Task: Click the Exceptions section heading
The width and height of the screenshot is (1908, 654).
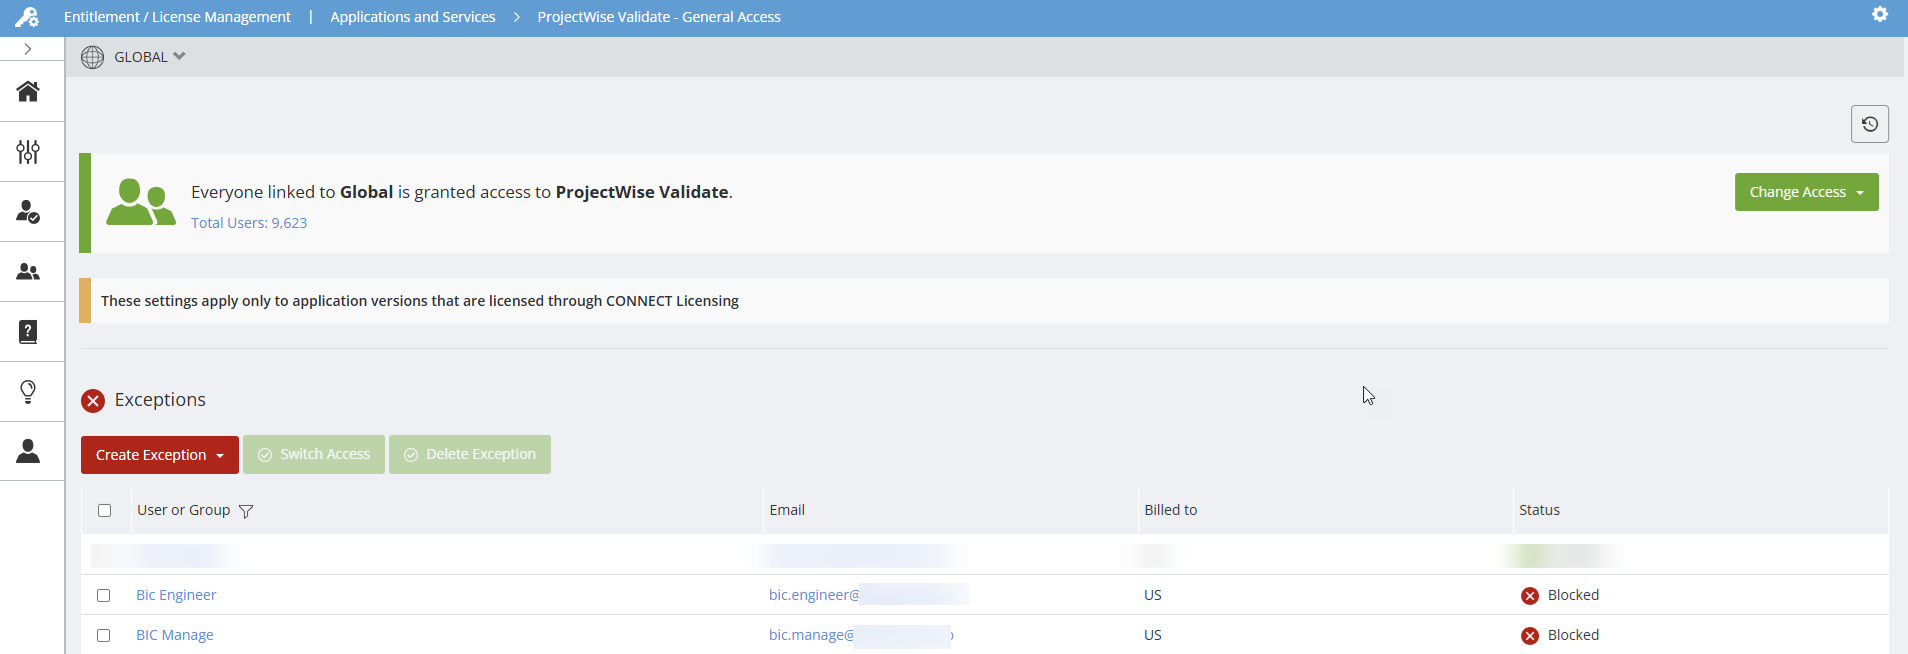Action: [160, 400]
